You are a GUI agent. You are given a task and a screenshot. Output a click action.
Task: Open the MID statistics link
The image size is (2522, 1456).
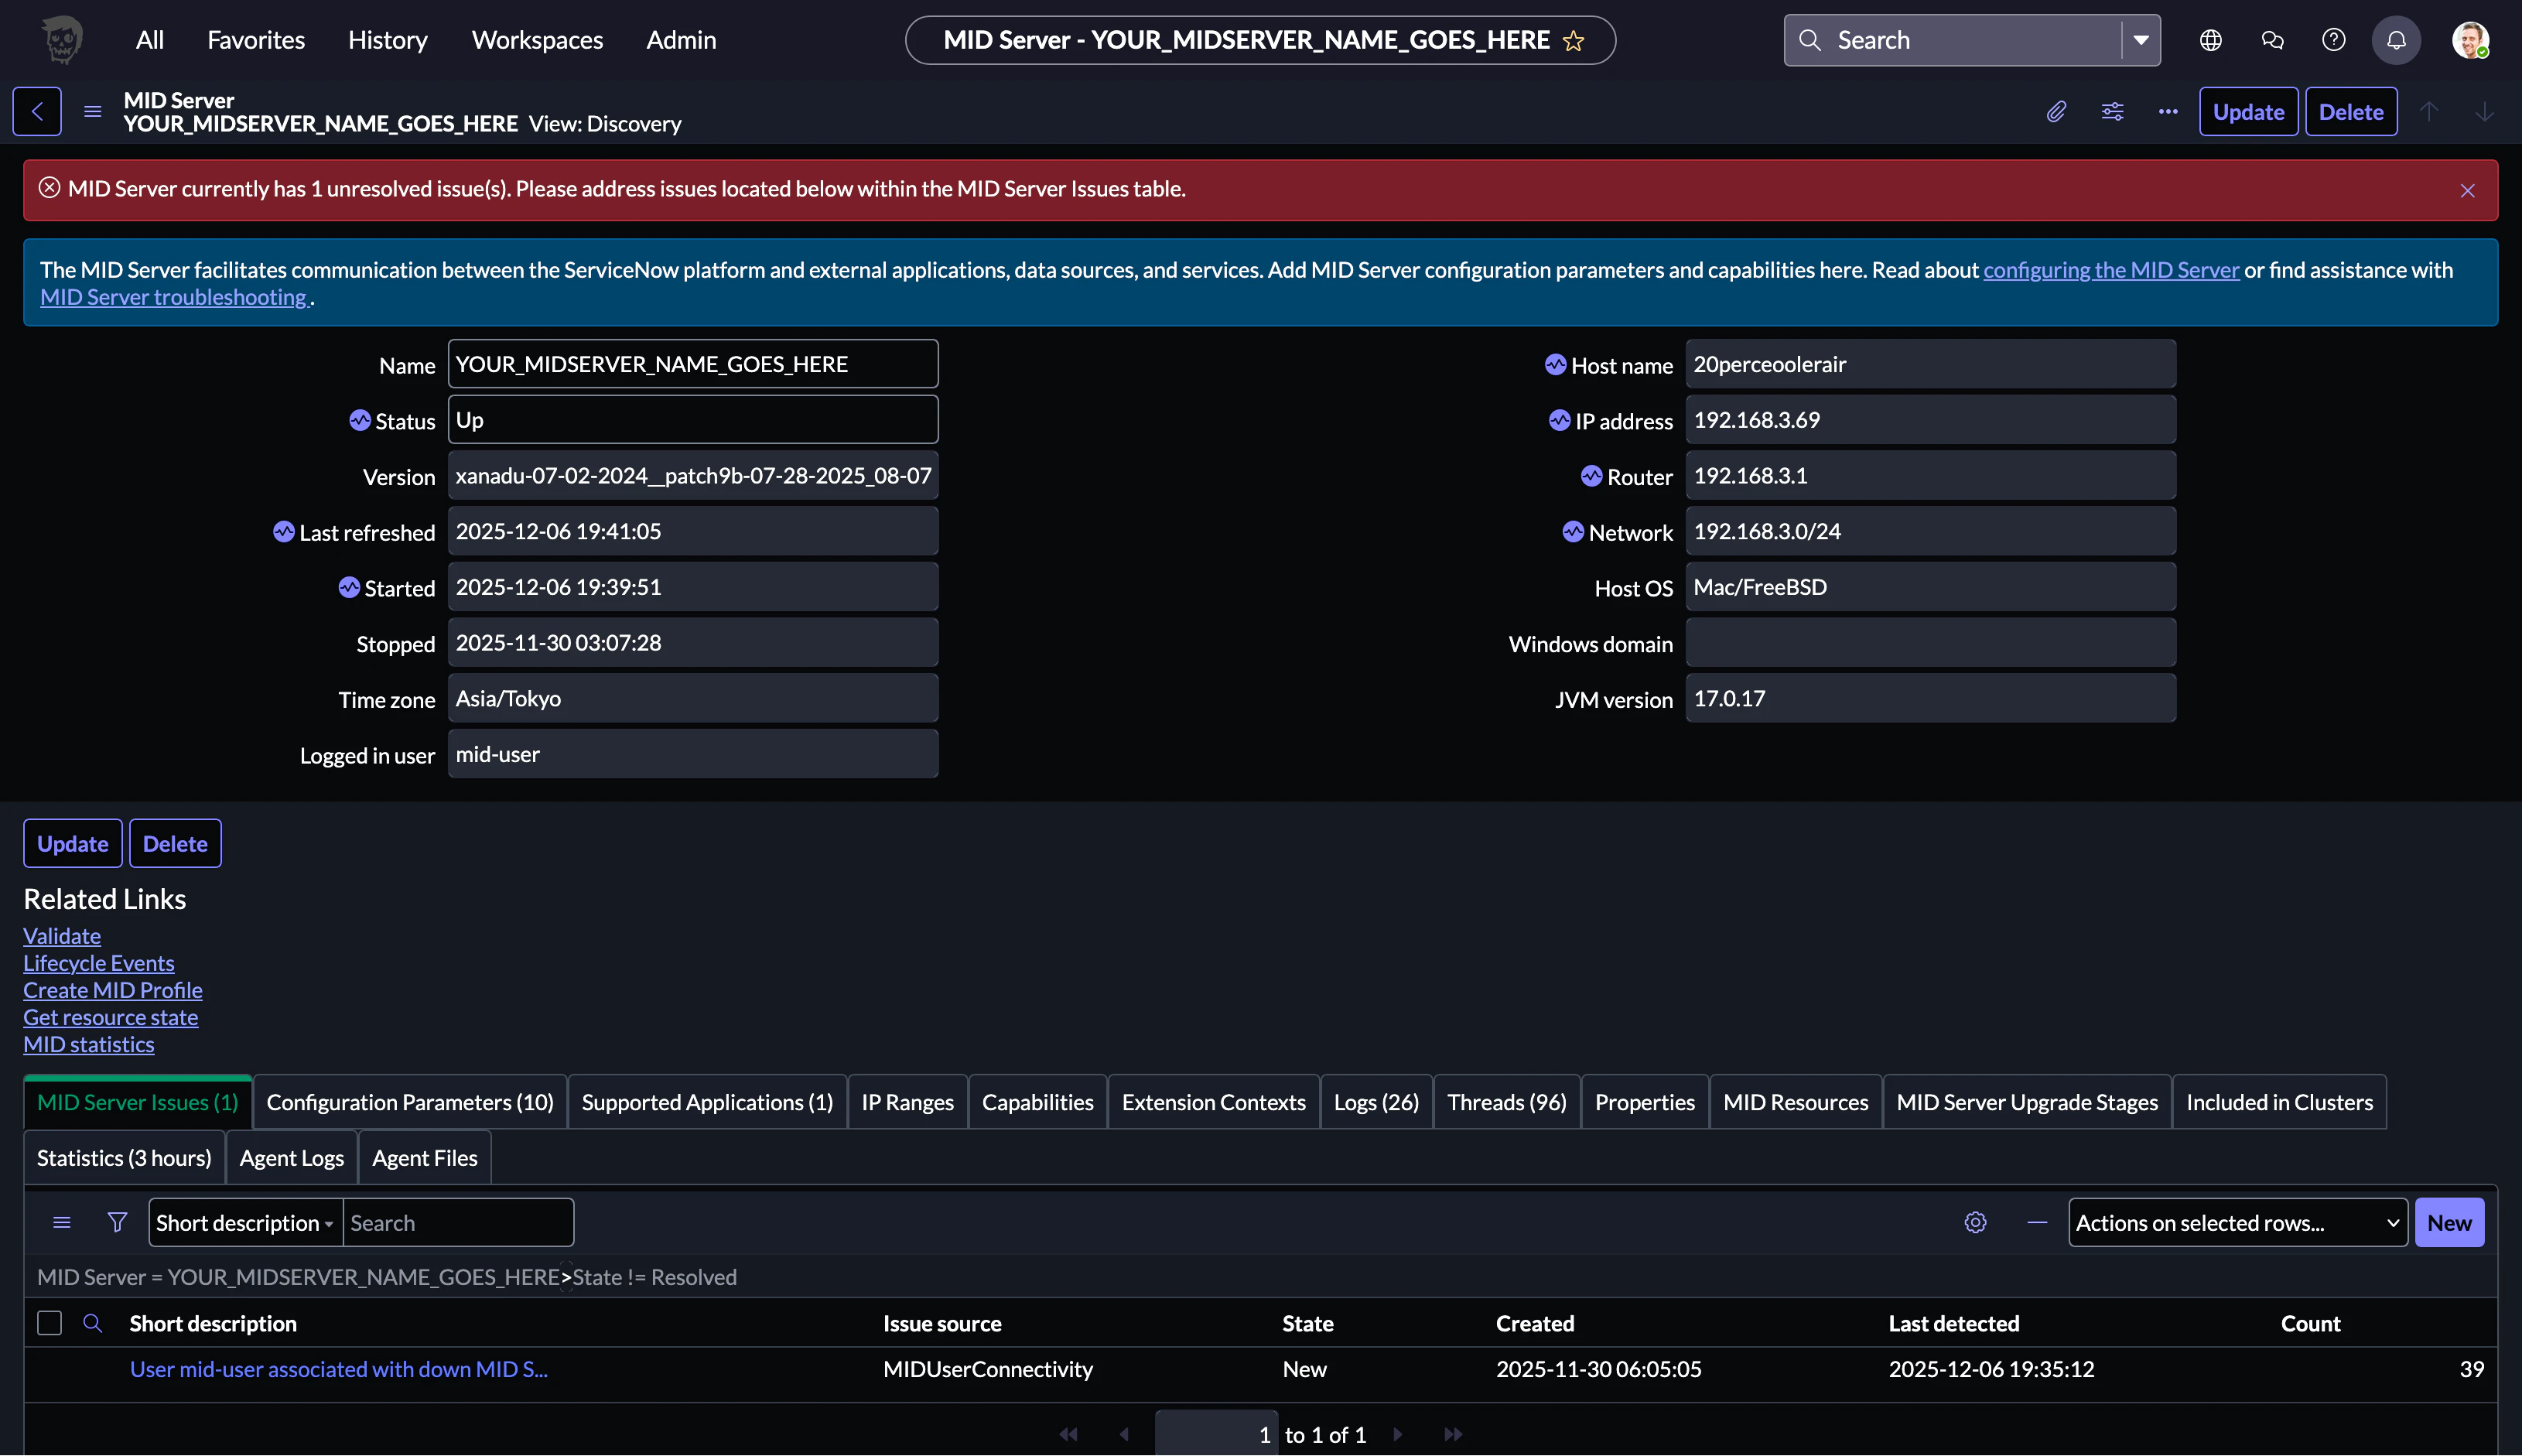[89, 1044]
